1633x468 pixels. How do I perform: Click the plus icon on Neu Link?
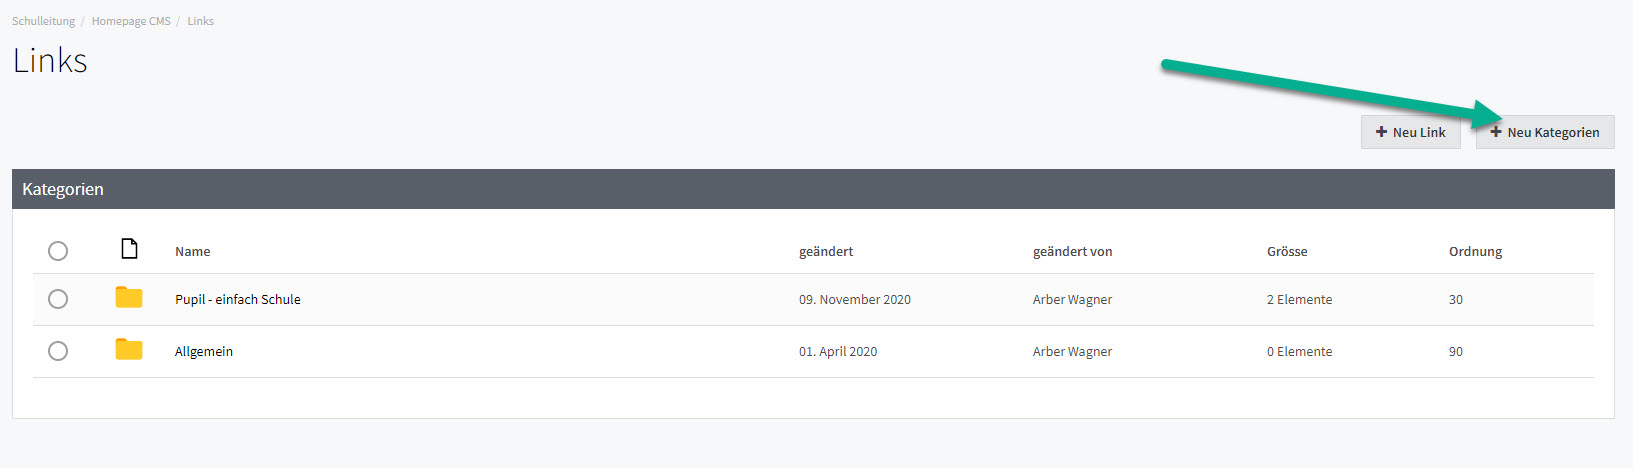pyautogui.click(x=1381, y=132)
